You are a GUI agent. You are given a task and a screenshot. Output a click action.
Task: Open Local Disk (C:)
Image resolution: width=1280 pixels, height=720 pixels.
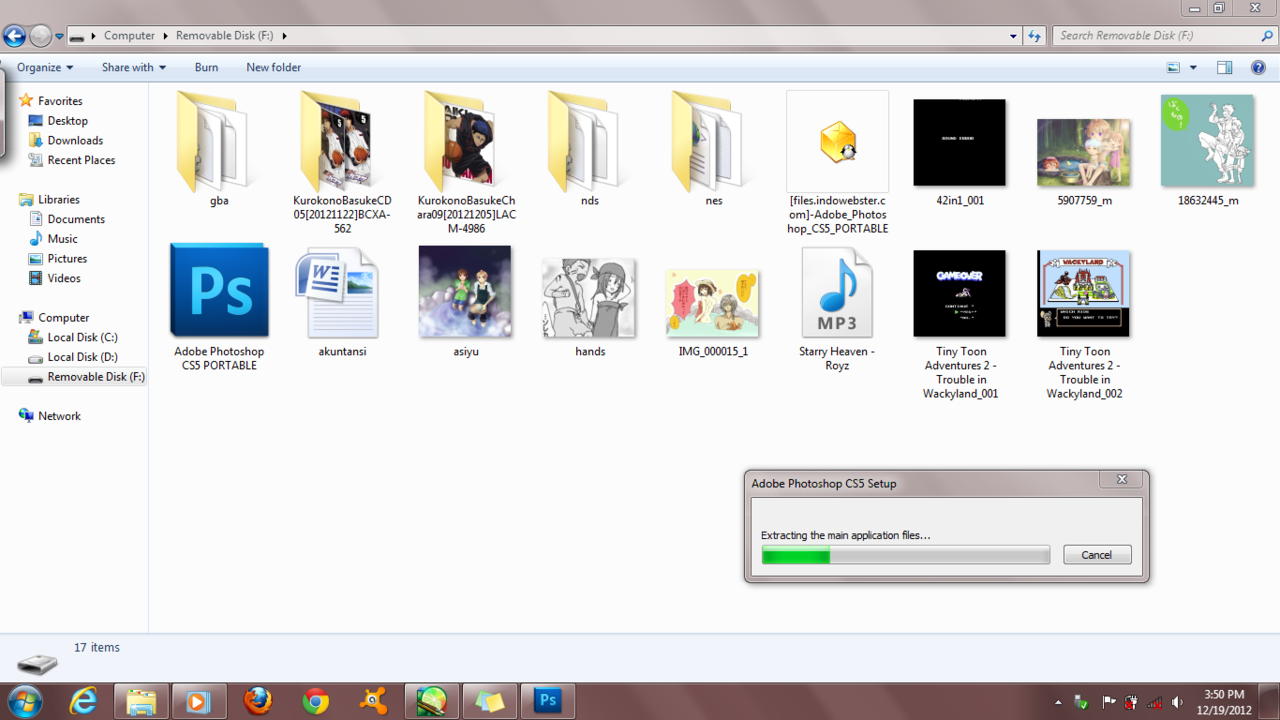click(82, 337)
